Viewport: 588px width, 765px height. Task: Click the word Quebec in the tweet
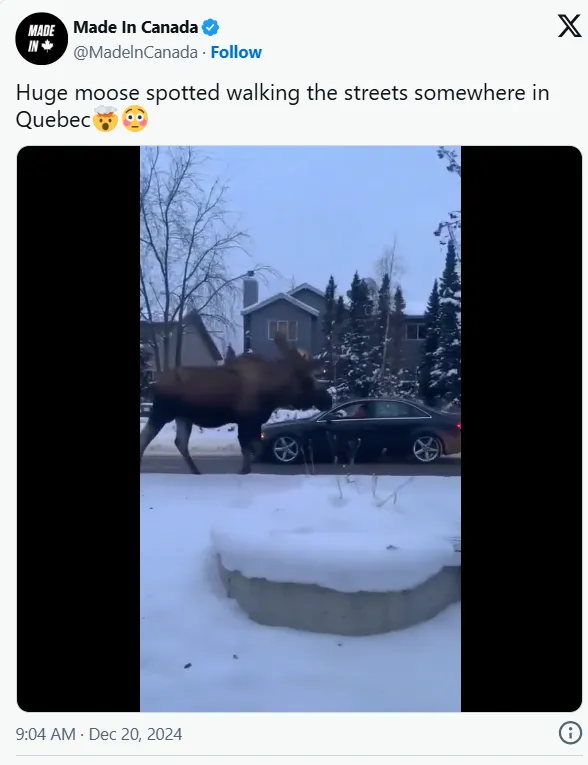(53, 120)
